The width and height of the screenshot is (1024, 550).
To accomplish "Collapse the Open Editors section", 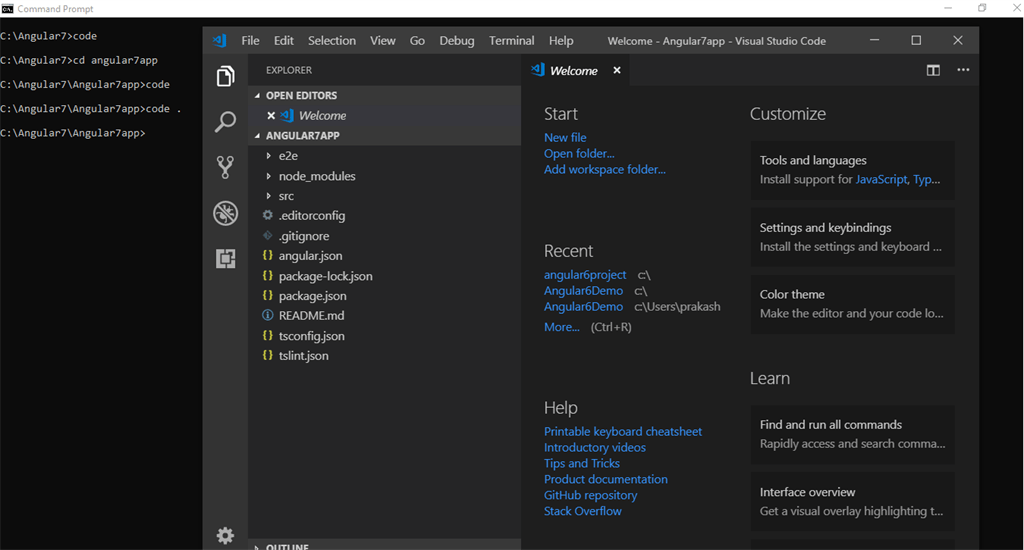I will click(x=257, y=95).
